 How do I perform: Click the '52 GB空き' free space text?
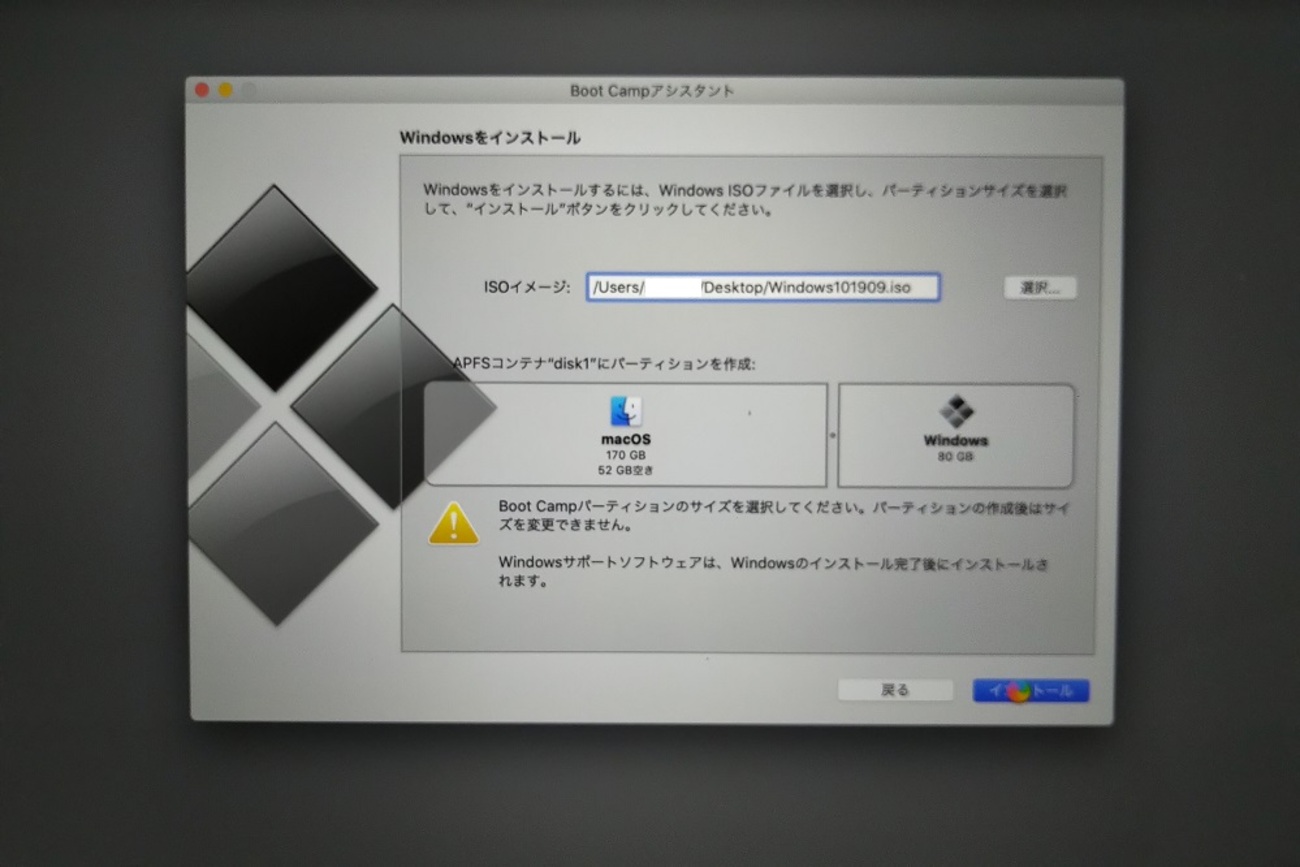coord(626,470)
